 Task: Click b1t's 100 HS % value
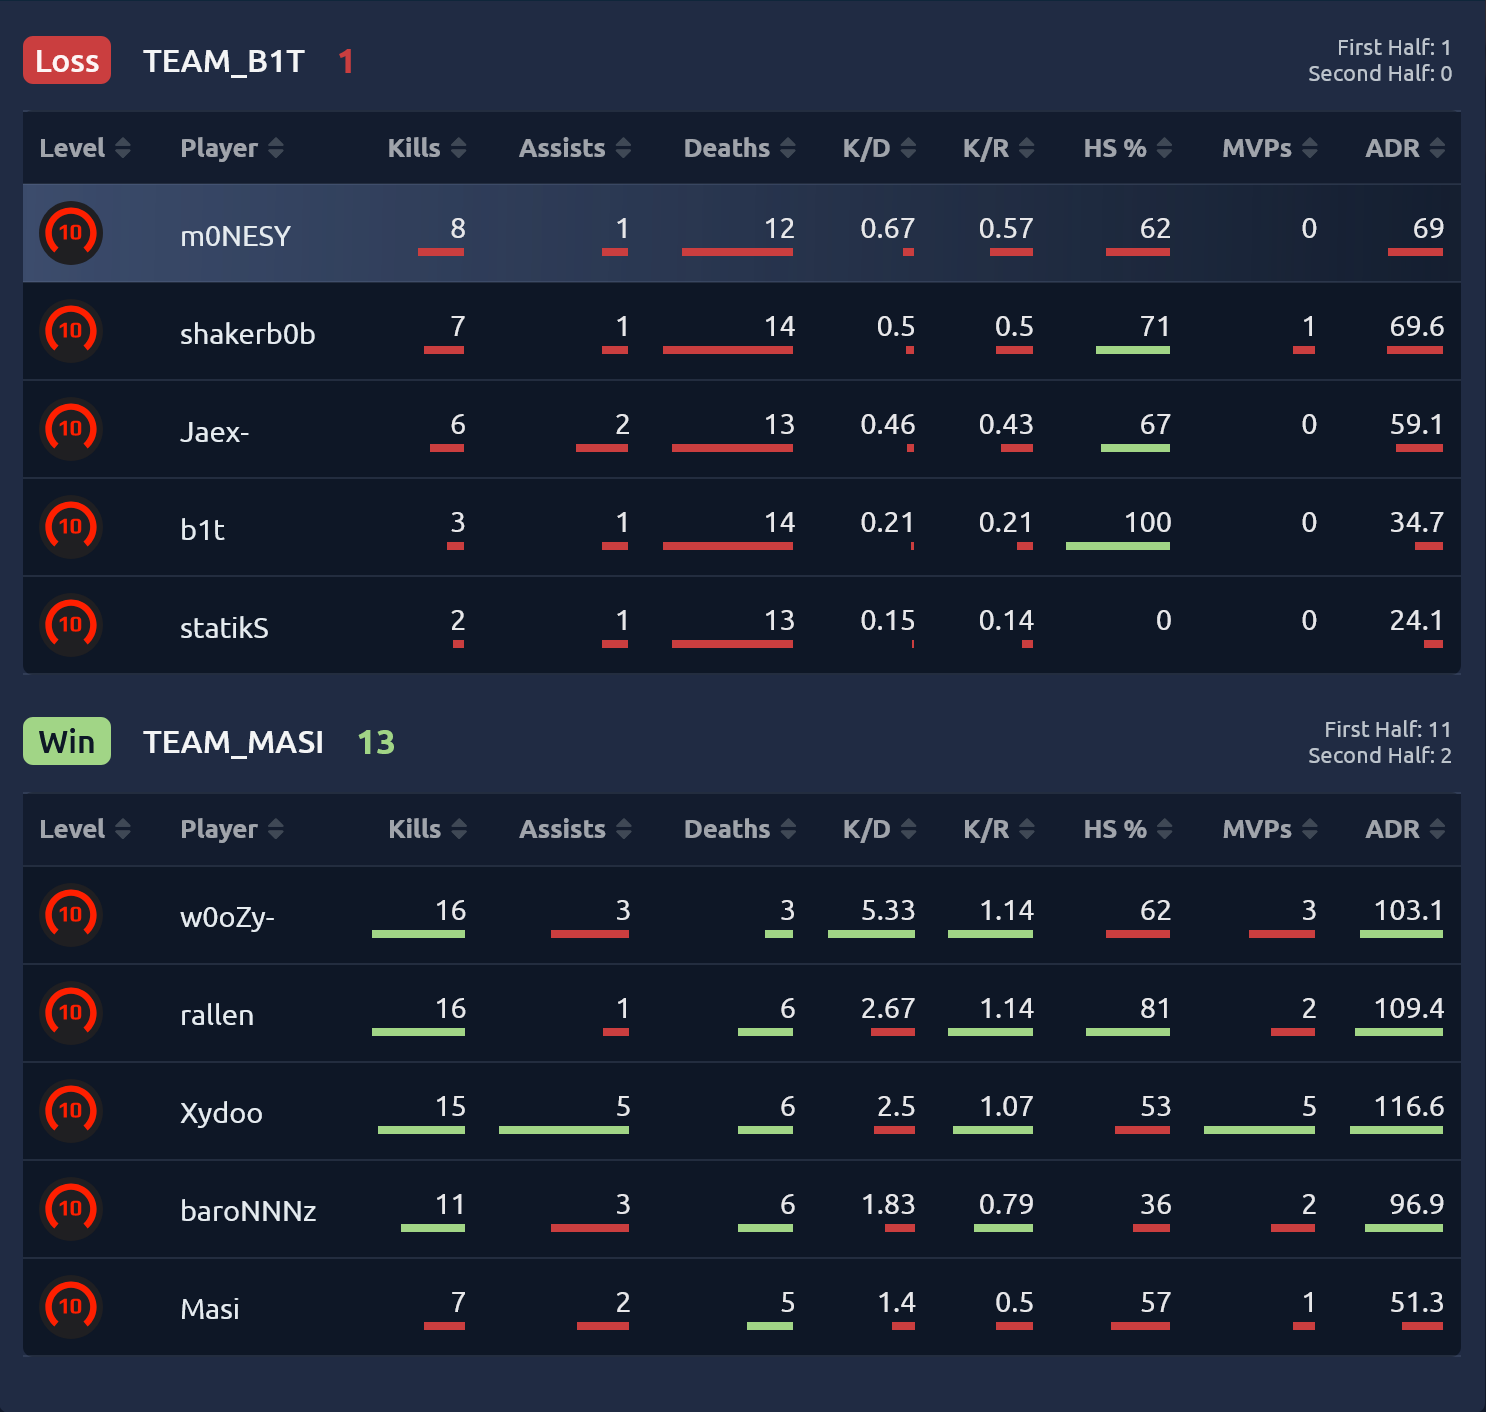coord(1147,522)
